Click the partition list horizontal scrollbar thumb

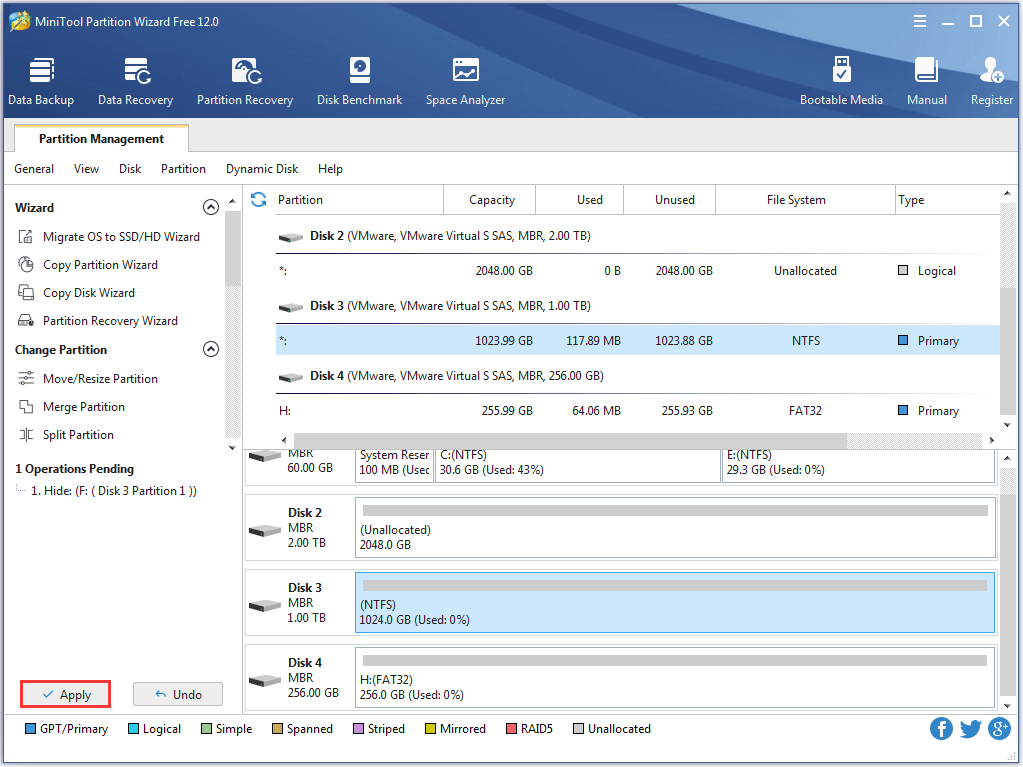pos(571,440)
